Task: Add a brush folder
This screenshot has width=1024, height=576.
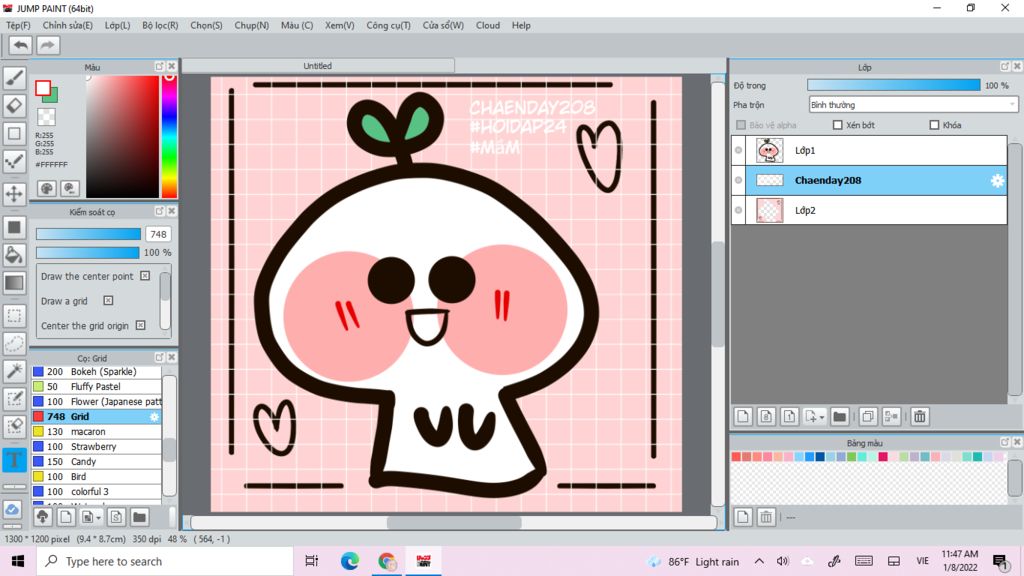Action: tap(139, 517)
